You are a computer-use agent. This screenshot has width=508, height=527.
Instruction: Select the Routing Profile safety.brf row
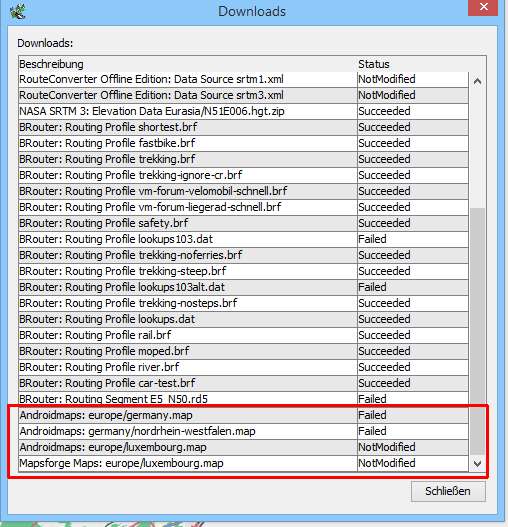(x=243, y=223)
